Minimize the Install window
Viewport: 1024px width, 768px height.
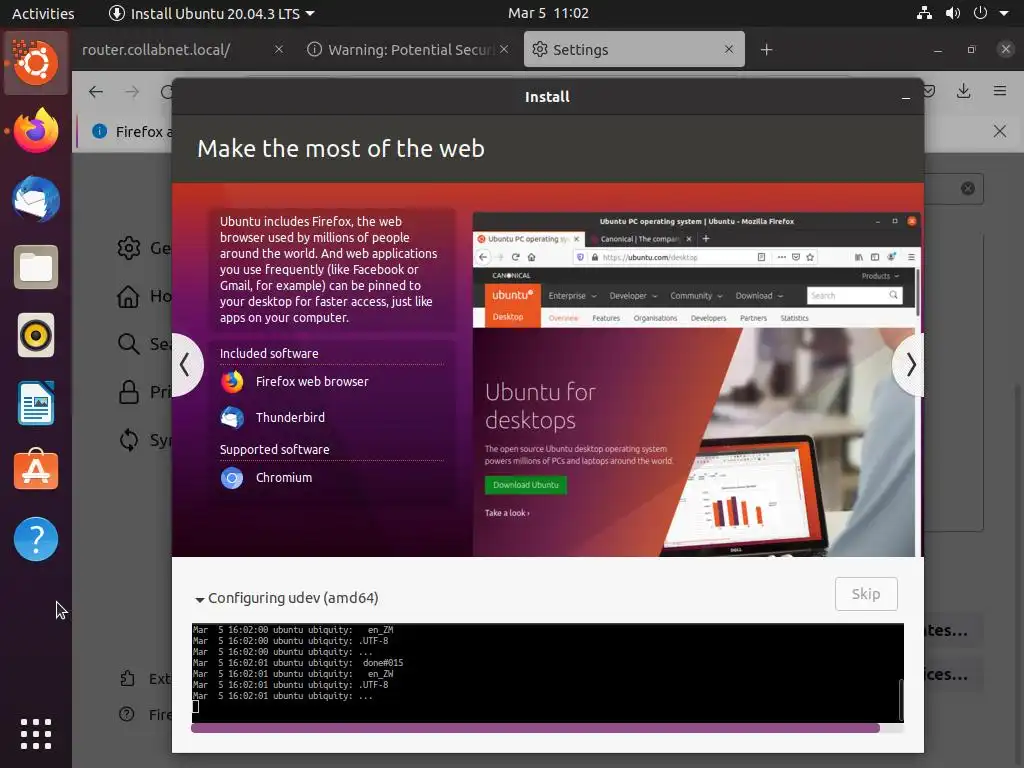906,97
